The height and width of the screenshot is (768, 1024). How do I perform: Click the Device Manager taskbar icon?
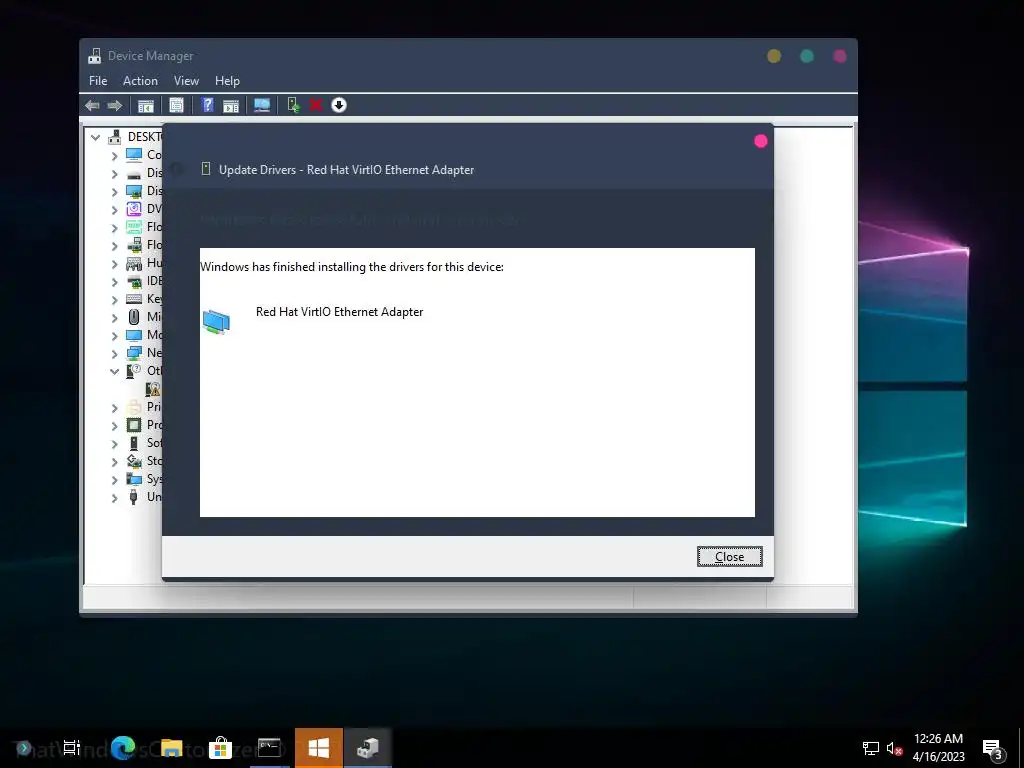[368, 748]
